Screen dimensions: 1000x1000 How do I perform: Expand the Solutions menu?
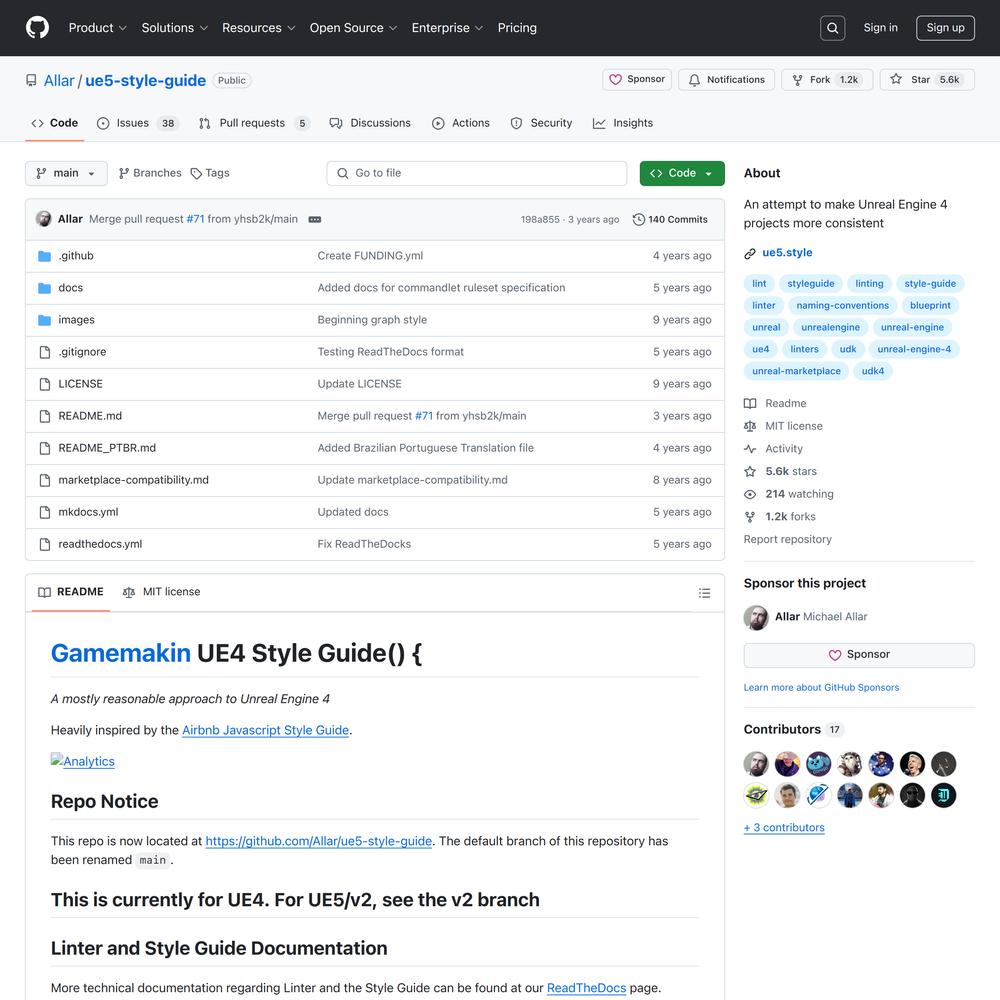(174, 28)
